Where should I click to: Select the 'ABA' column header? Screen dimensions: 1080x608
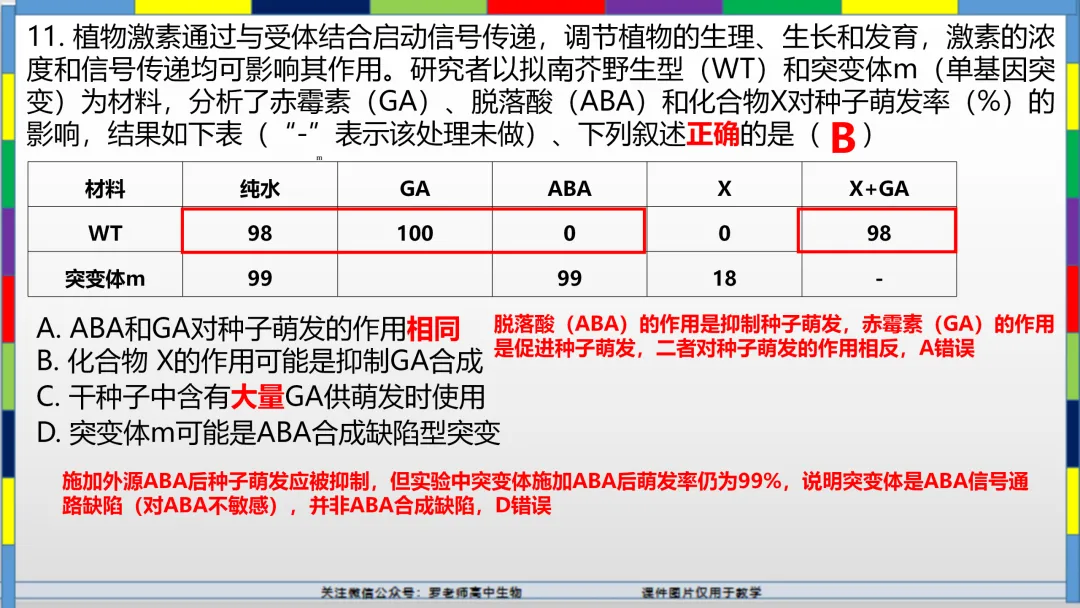570,185
